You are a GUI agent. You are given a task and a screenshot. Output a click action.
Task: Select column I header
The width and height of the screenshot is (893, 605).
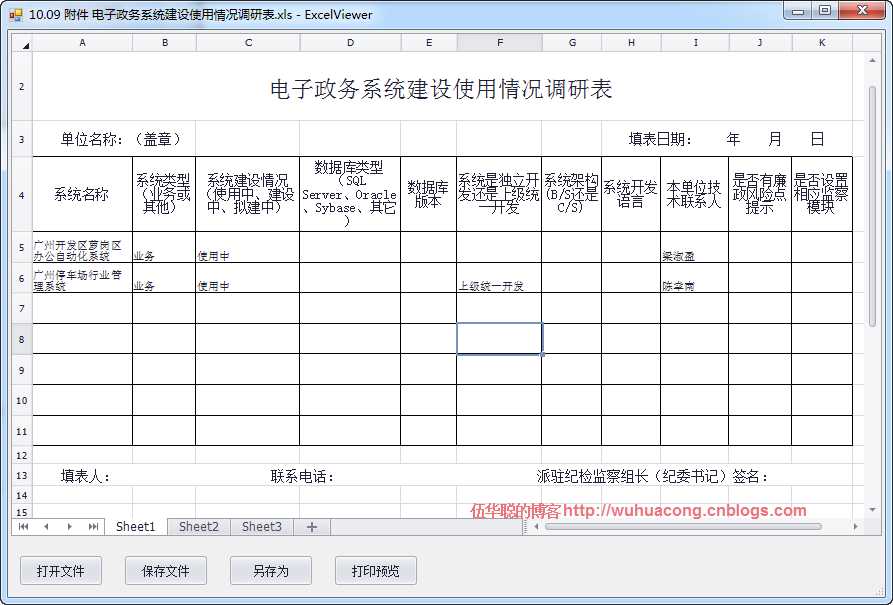pyautogui.click(x=695, y=43)
